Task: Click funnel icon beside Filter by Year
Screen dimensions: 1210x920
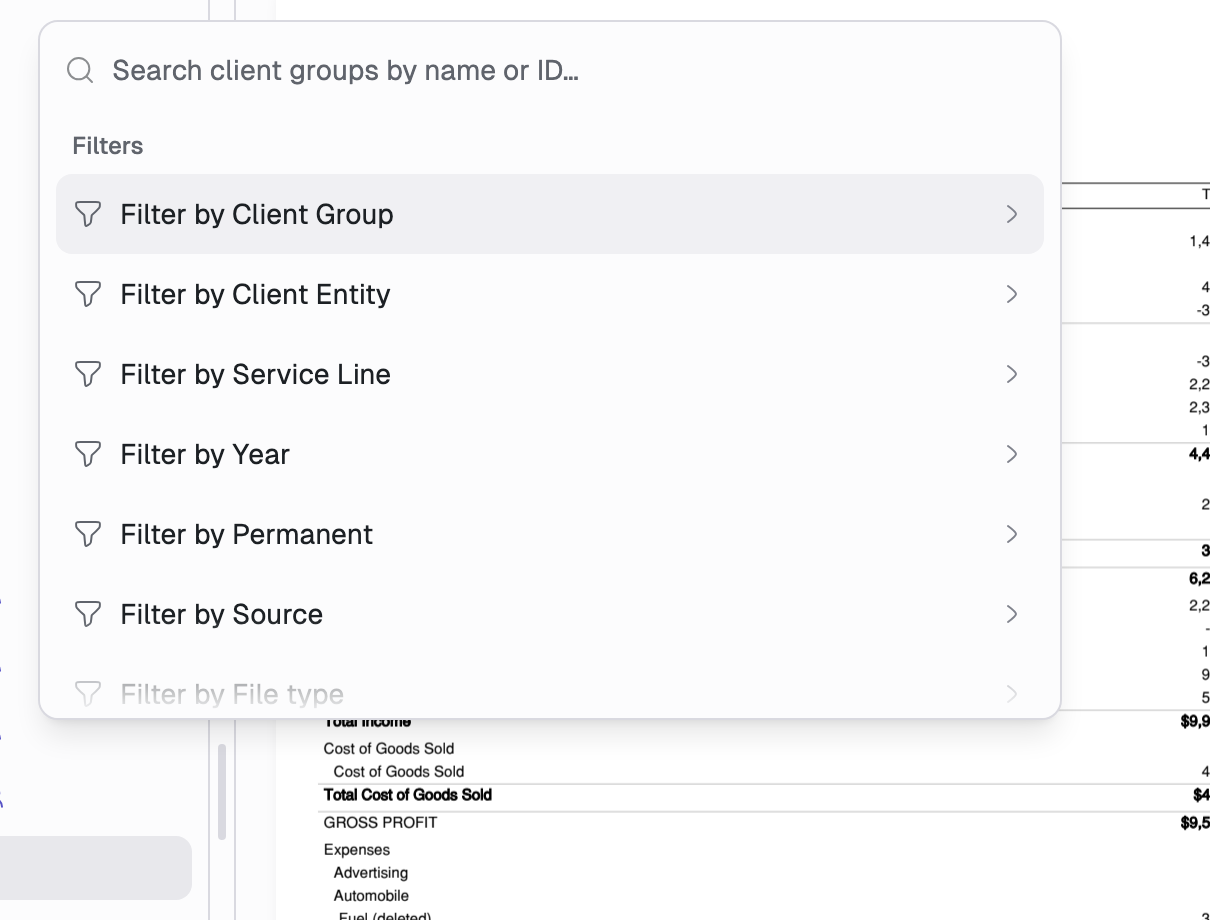Action: (x=88, y=454)
